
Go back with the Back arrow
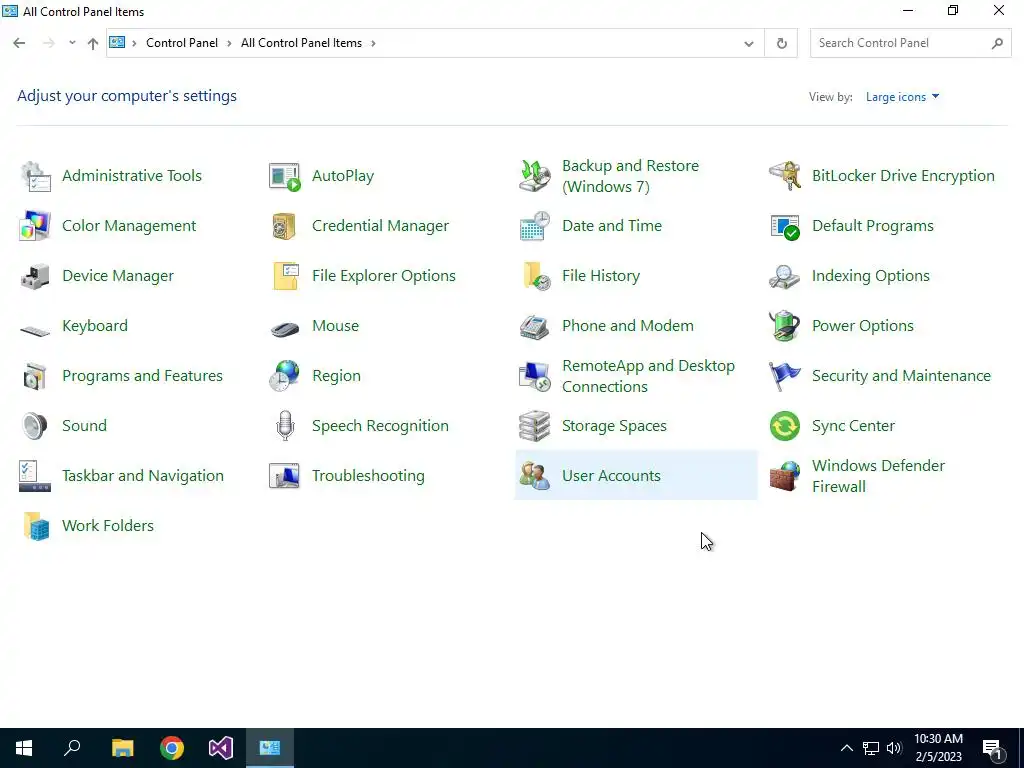click(19, 43)
